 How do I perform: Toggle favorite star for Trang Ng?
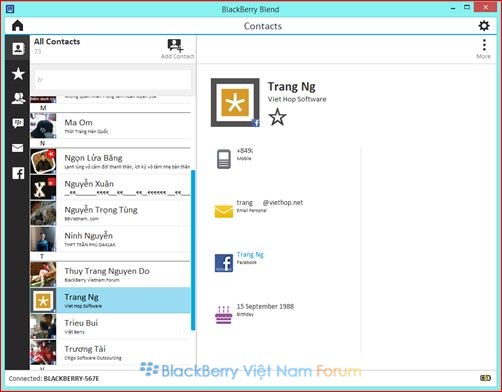tap(277, 117)
